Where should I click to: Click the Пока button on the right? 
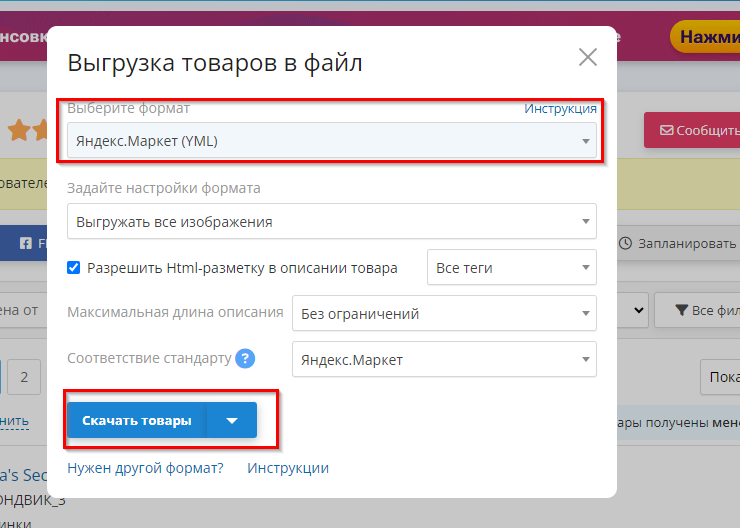pyautogui.click(x=720, y=378)
